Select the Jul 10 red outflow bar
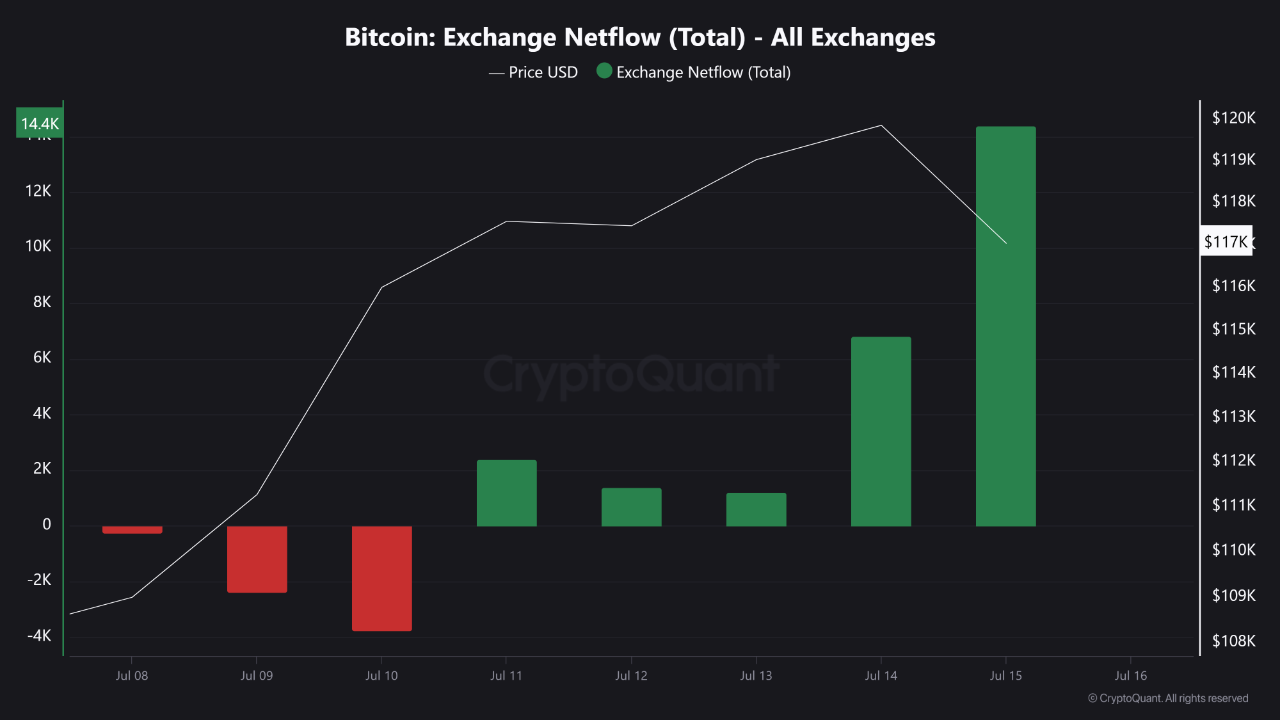This screenshot has height=720, width=1280. 382,578
